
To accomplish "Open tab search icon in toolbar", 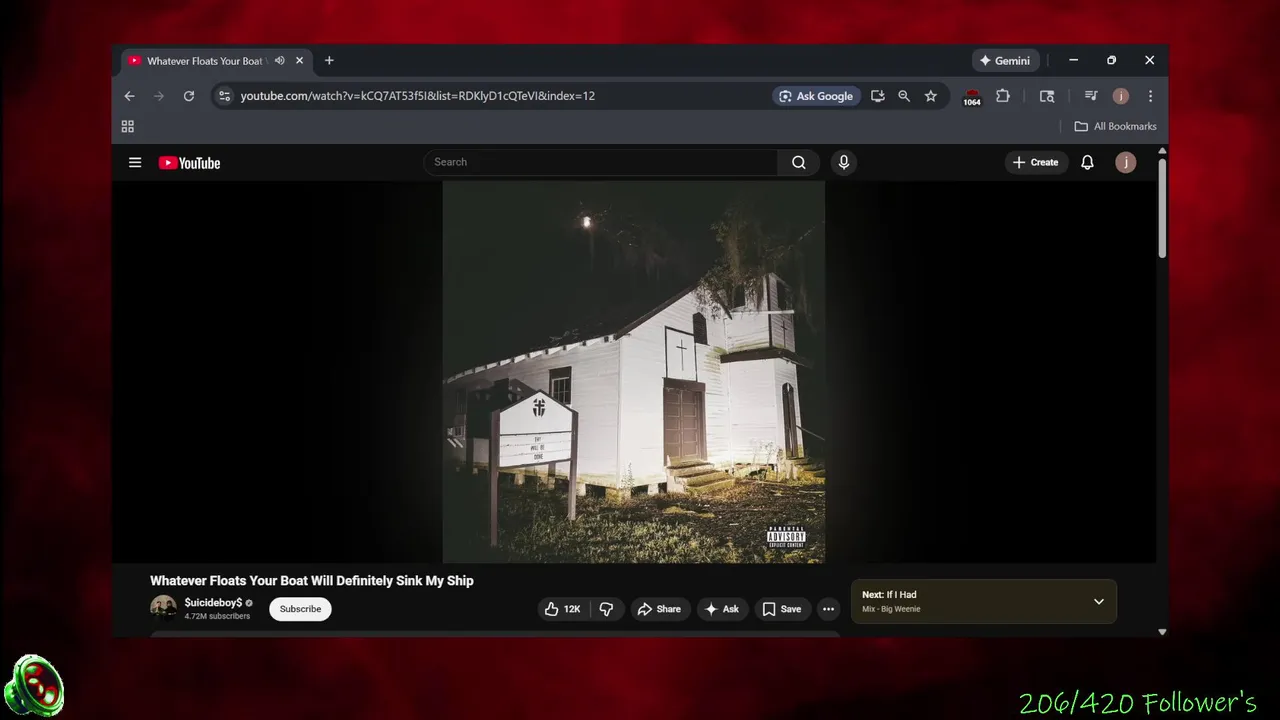I will click(x=1047, y=96).
